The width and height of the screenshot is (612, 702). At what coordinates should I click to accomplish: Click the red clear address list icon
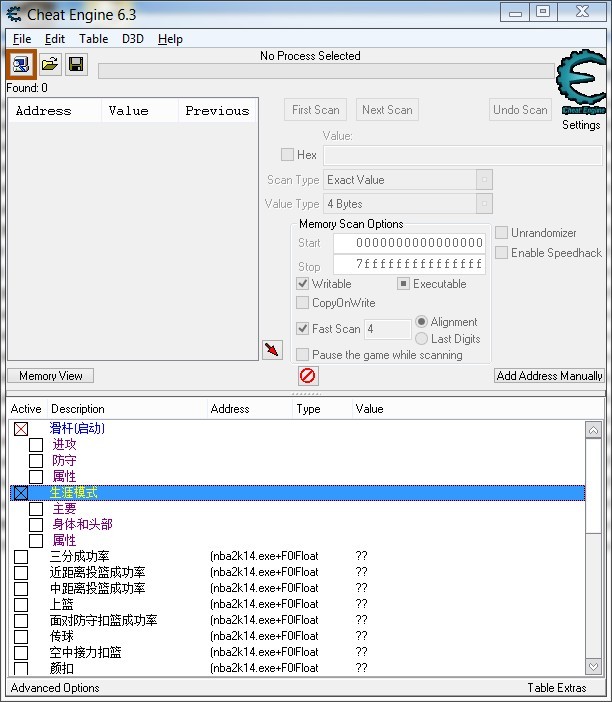click(308, 376)
